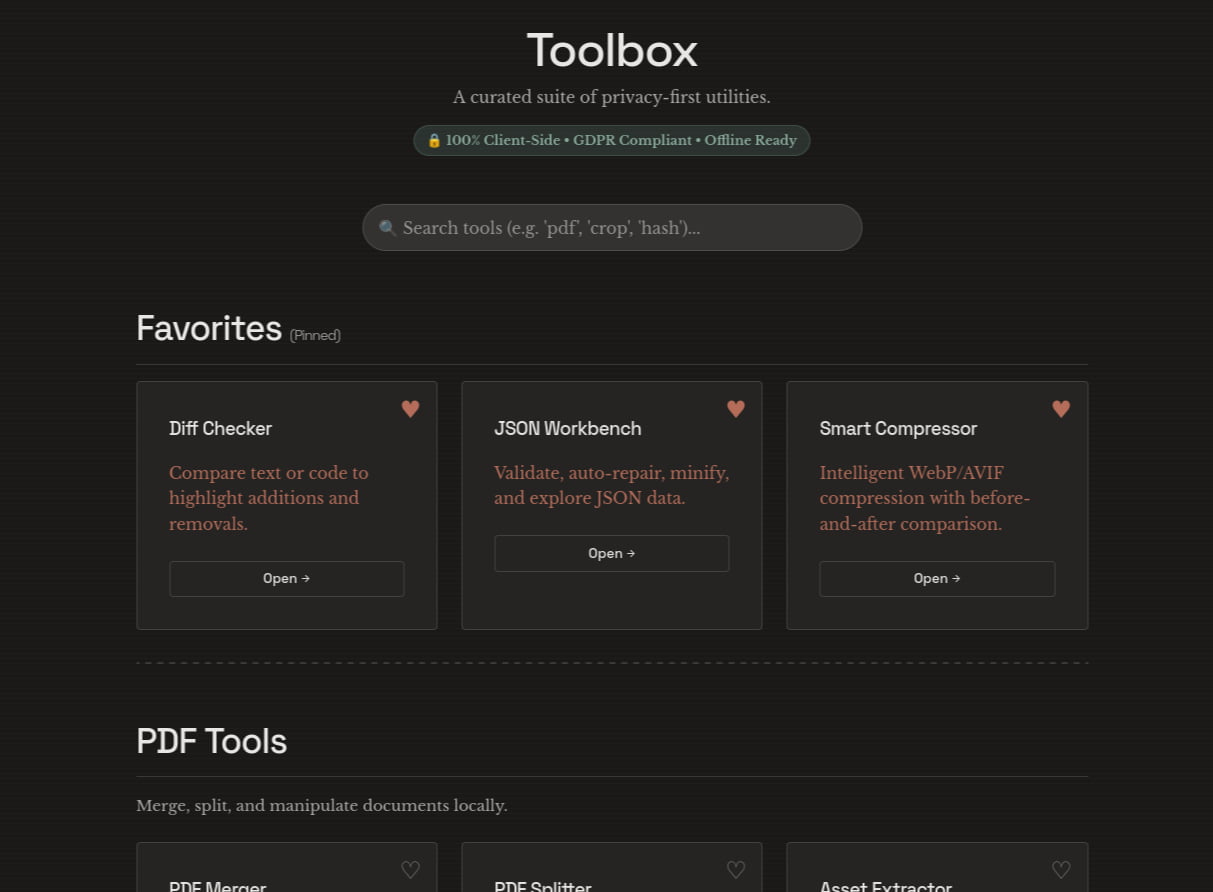Open the Diff Checker tool
The width and height of the screenshot is (1213, 892).
click(x=286, y=578)
